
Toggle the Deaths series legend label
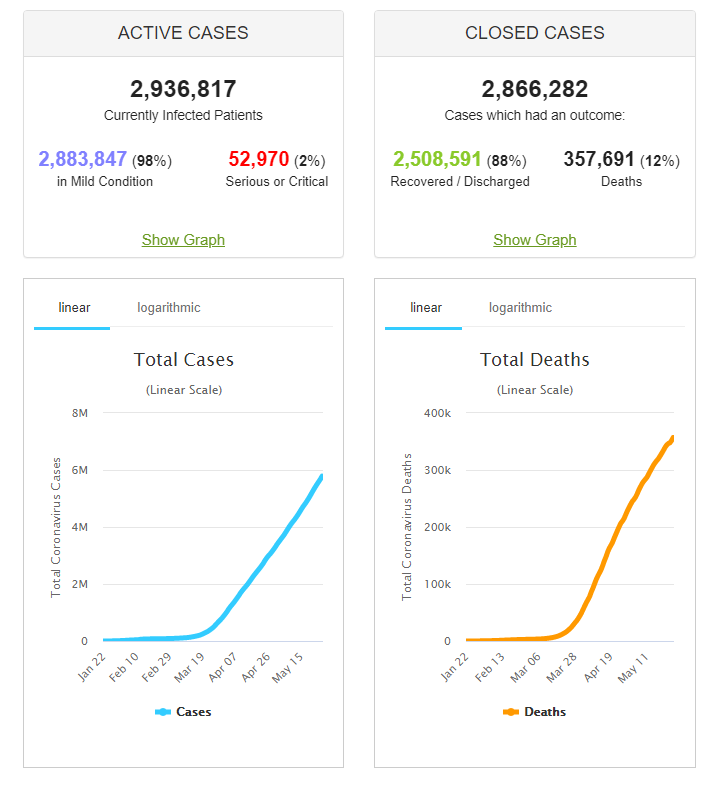(545, 712)
